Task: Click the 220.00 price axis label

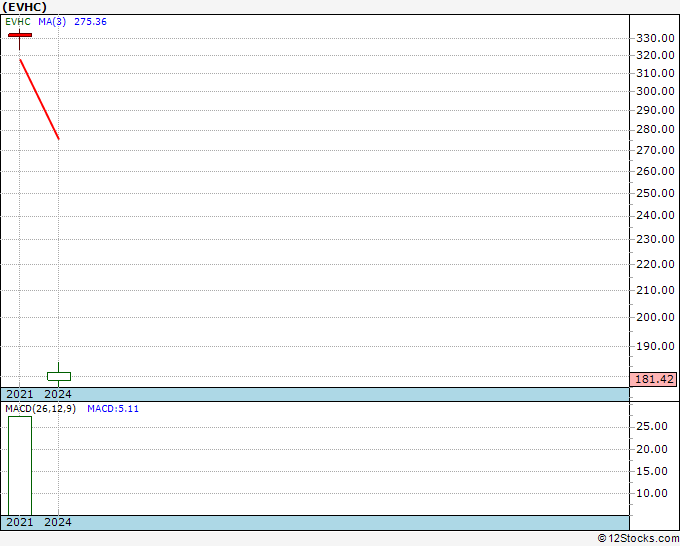Action: [x=655, y=264]
